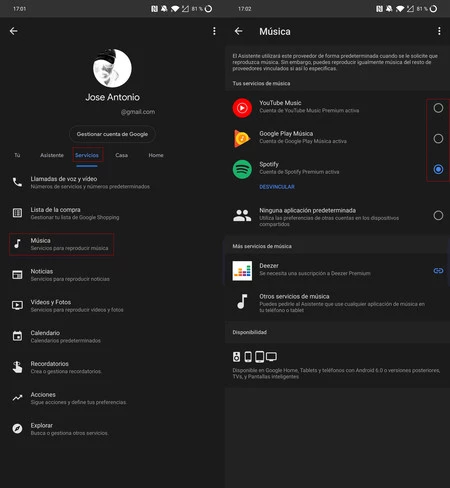Open Música services text entry
Screen dimensions: 450x488
[69, 244]
